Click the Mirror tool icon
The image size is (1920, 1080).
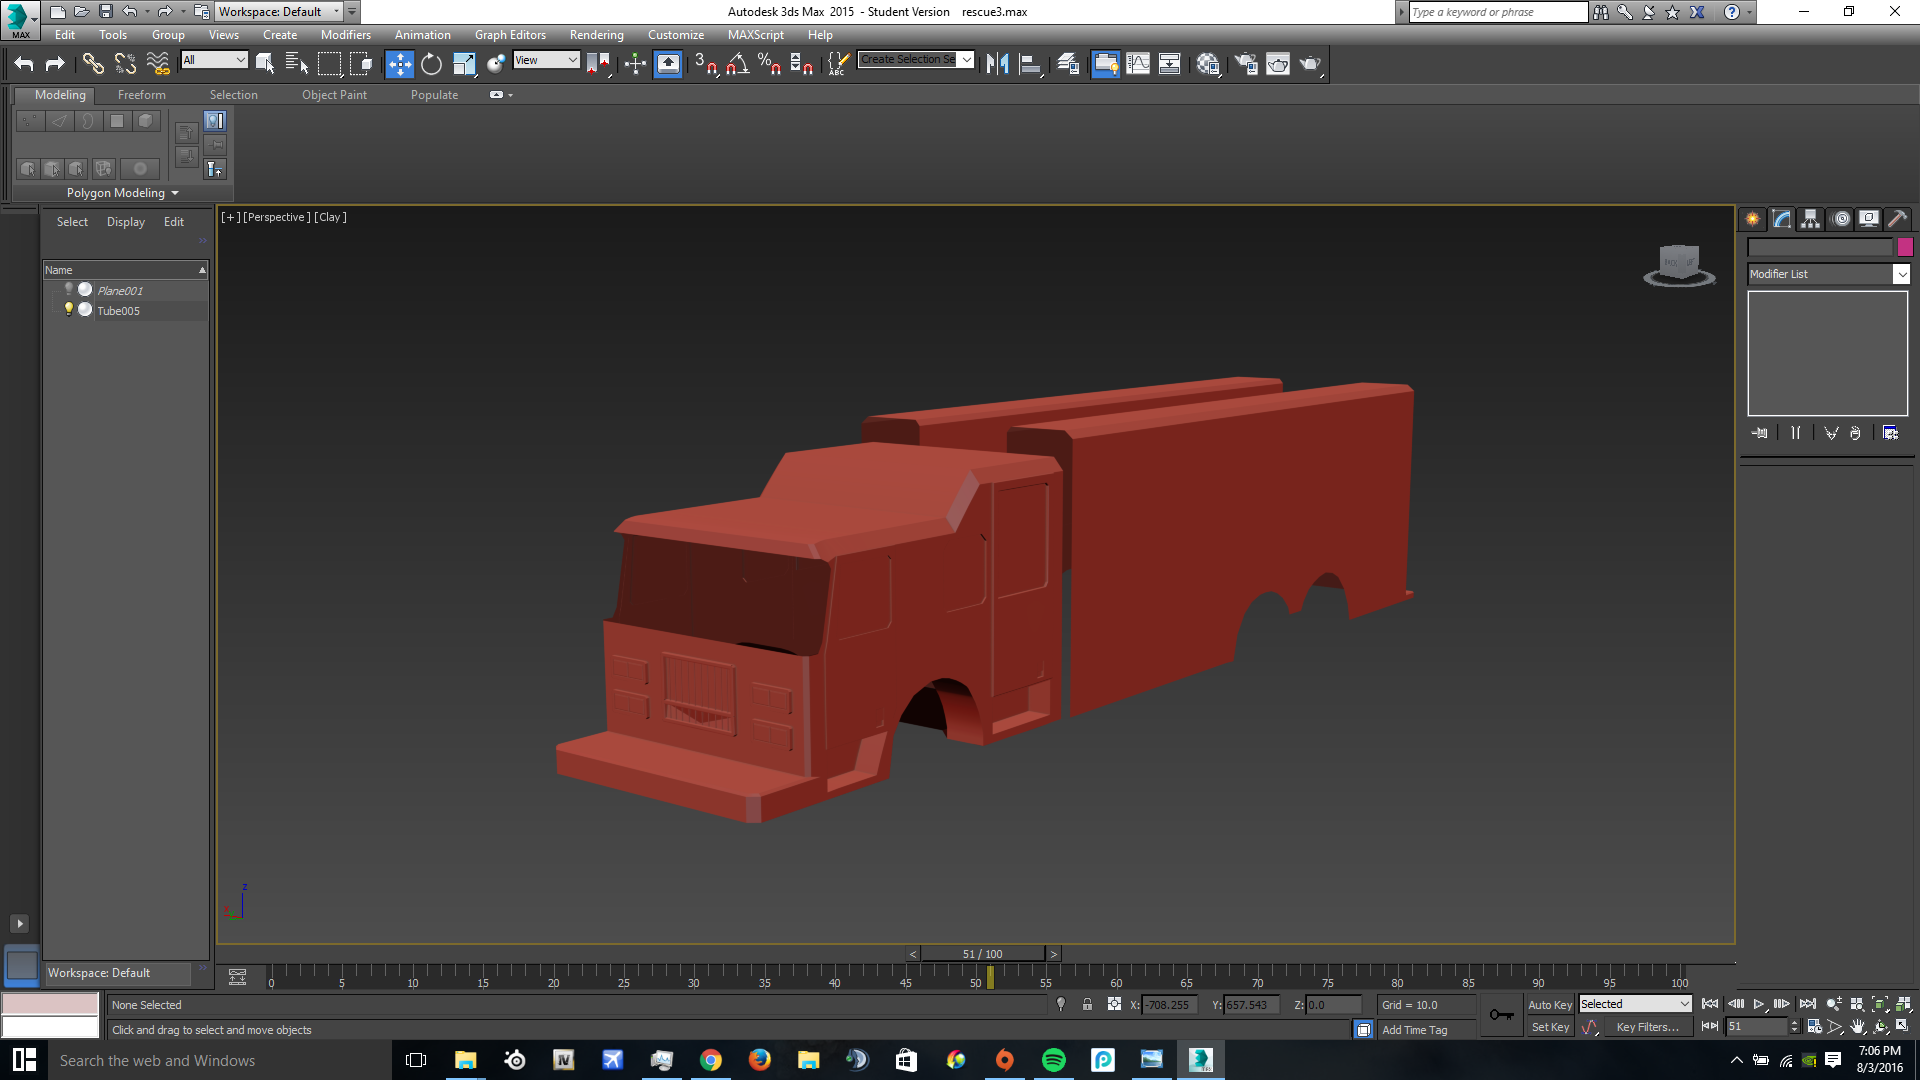click(997, 64)
